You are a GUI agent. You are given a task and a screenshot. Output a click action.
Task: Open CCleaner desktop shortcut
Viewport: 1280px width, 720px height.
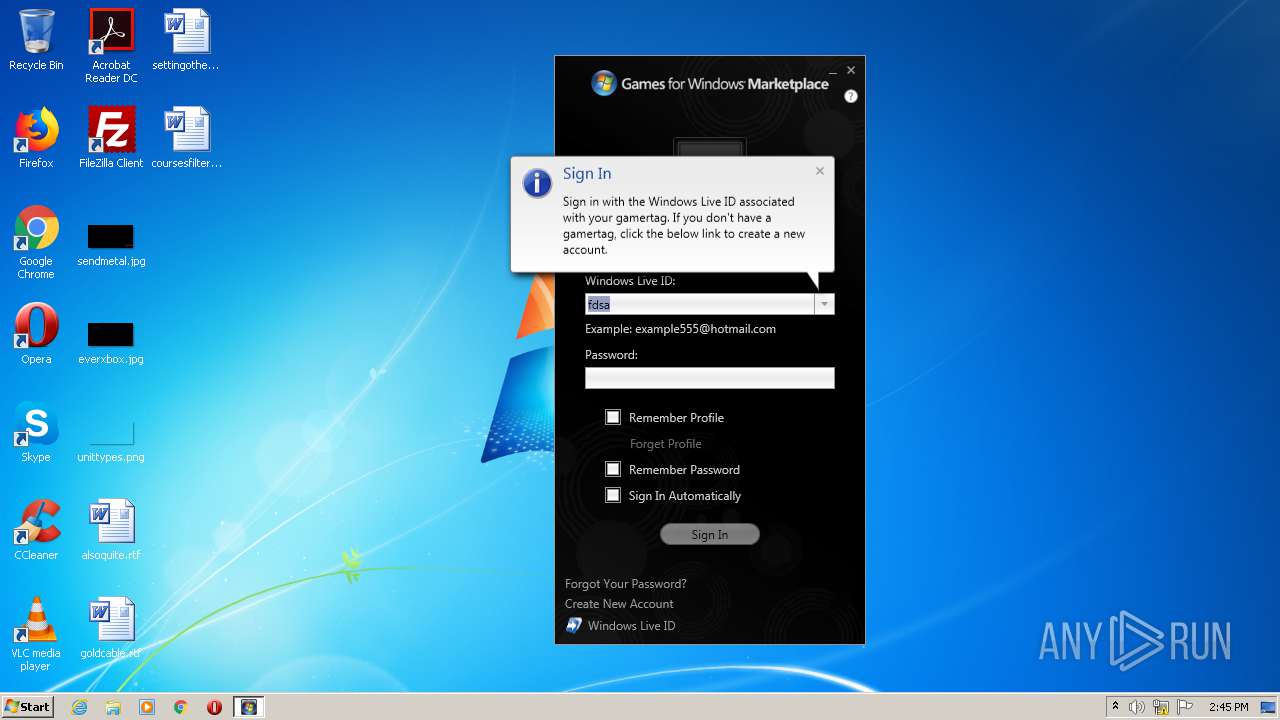tap(36, 530)
